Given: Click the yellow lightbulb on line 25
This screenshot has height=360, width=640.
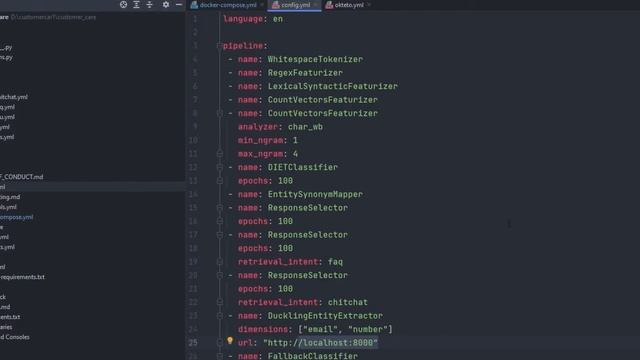Looking at the screenshot, I should [x=230, y=340].
